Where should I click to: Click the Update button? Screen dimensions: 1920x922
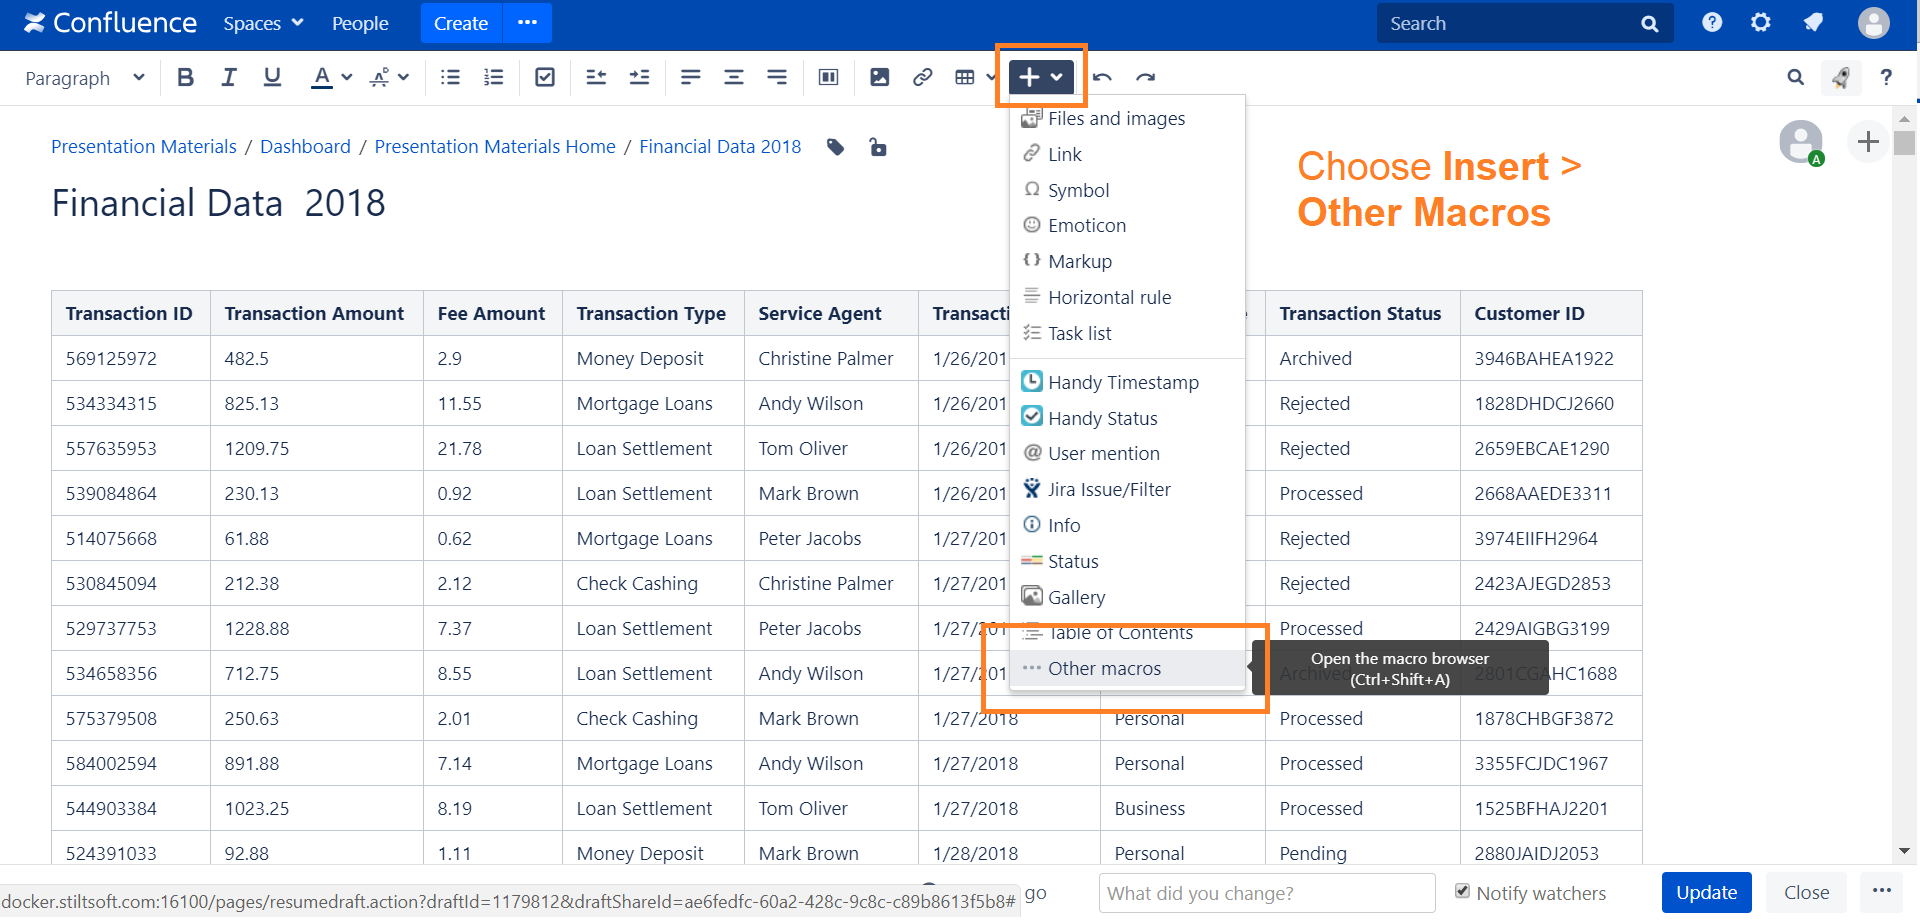click(x=1706, y=892)
